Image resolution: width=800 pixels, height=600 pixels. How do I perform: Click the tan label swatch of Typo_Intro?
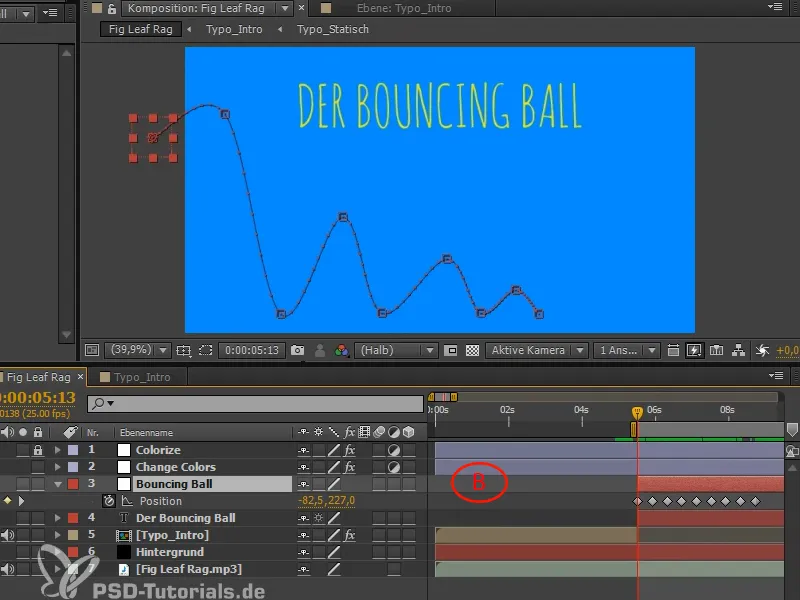tap(73, 535)
